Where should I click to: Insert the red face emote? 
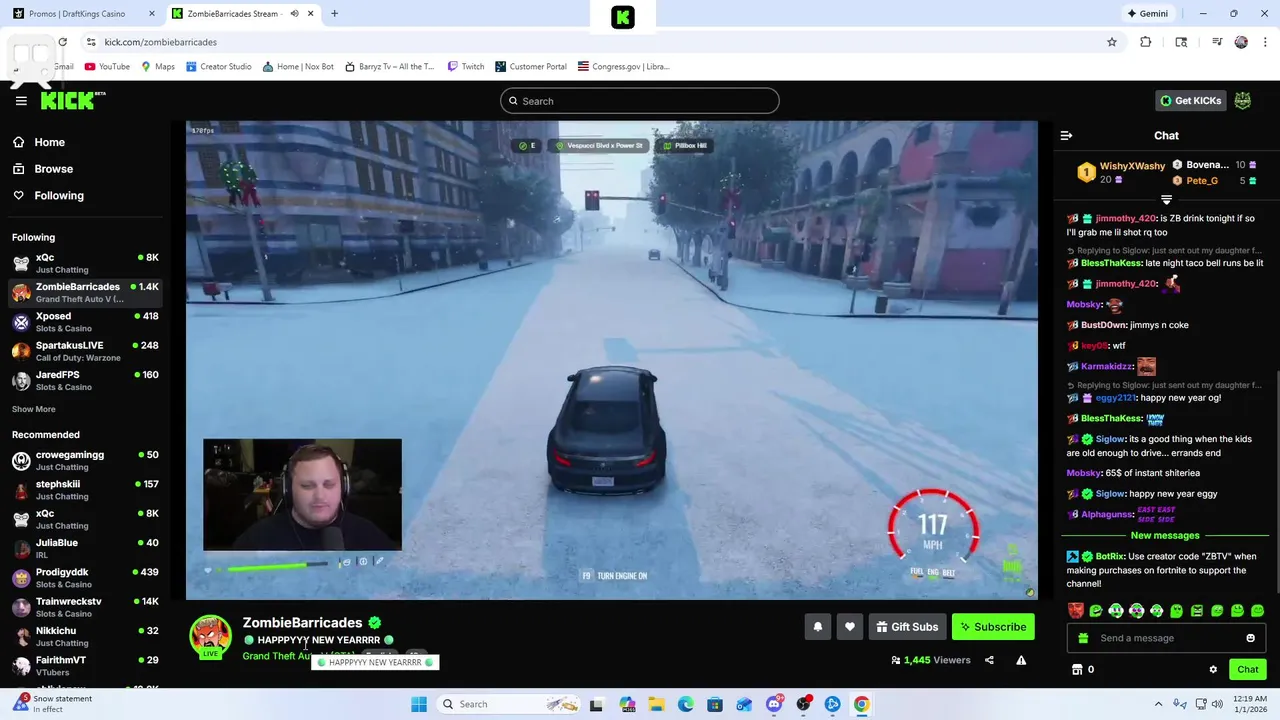coord(1075,610)
